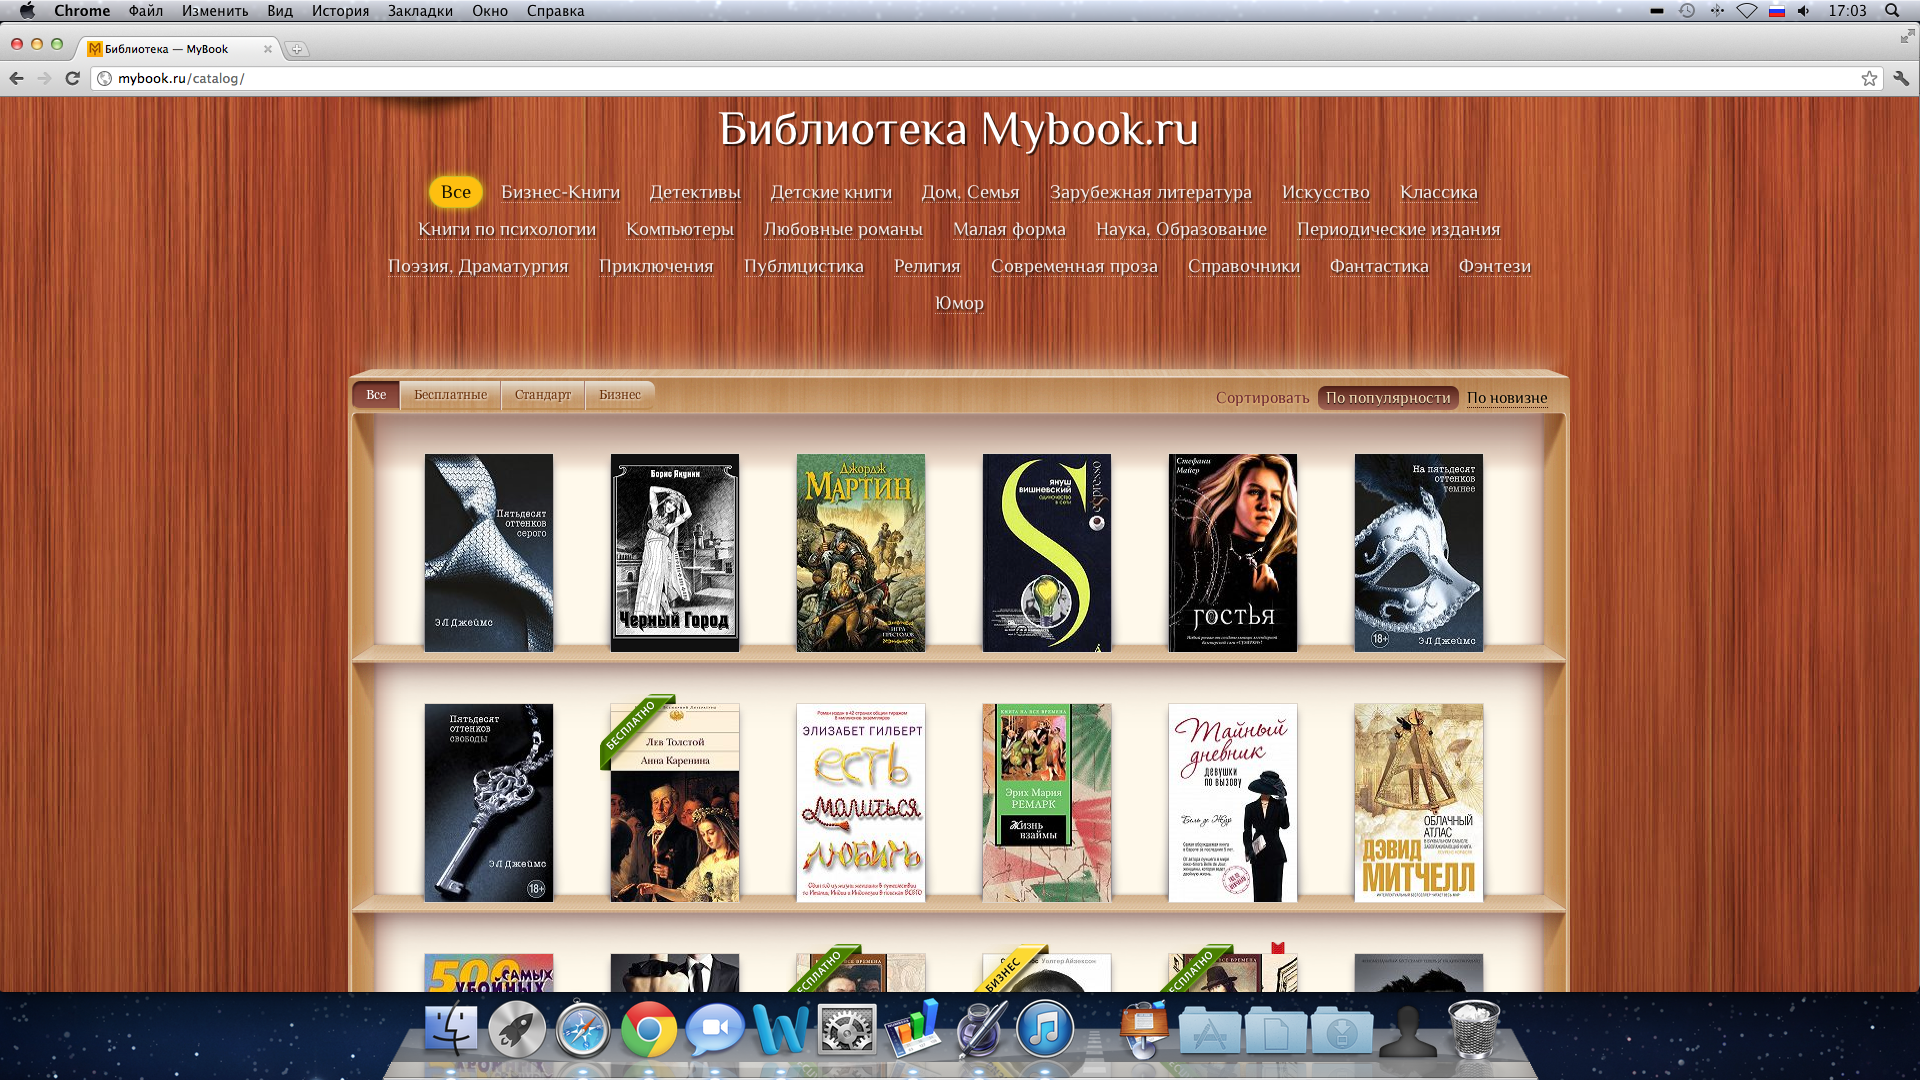Click volume icon in menu bar
1920x1080 pixels.
point(1804,11)
